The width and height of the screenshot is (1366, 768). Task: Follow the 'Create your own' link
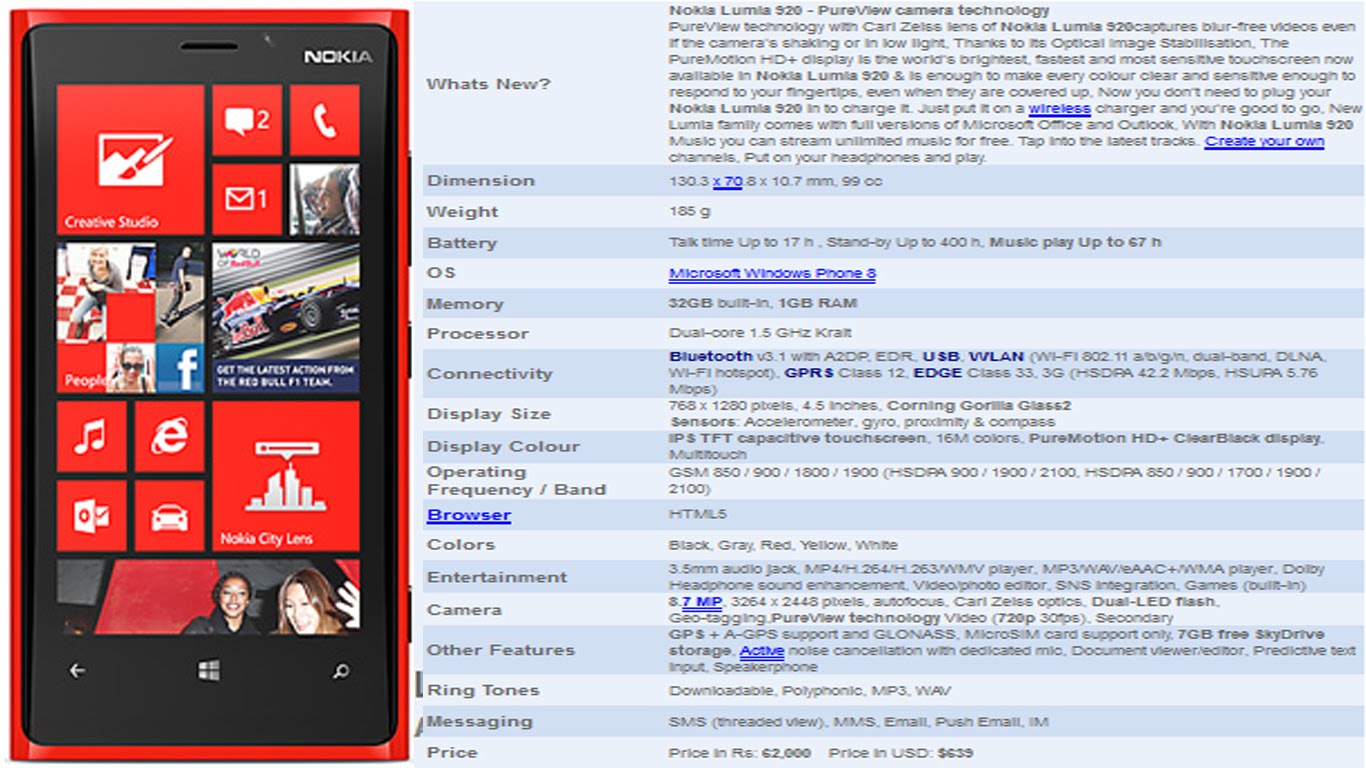pos(1264,141)
